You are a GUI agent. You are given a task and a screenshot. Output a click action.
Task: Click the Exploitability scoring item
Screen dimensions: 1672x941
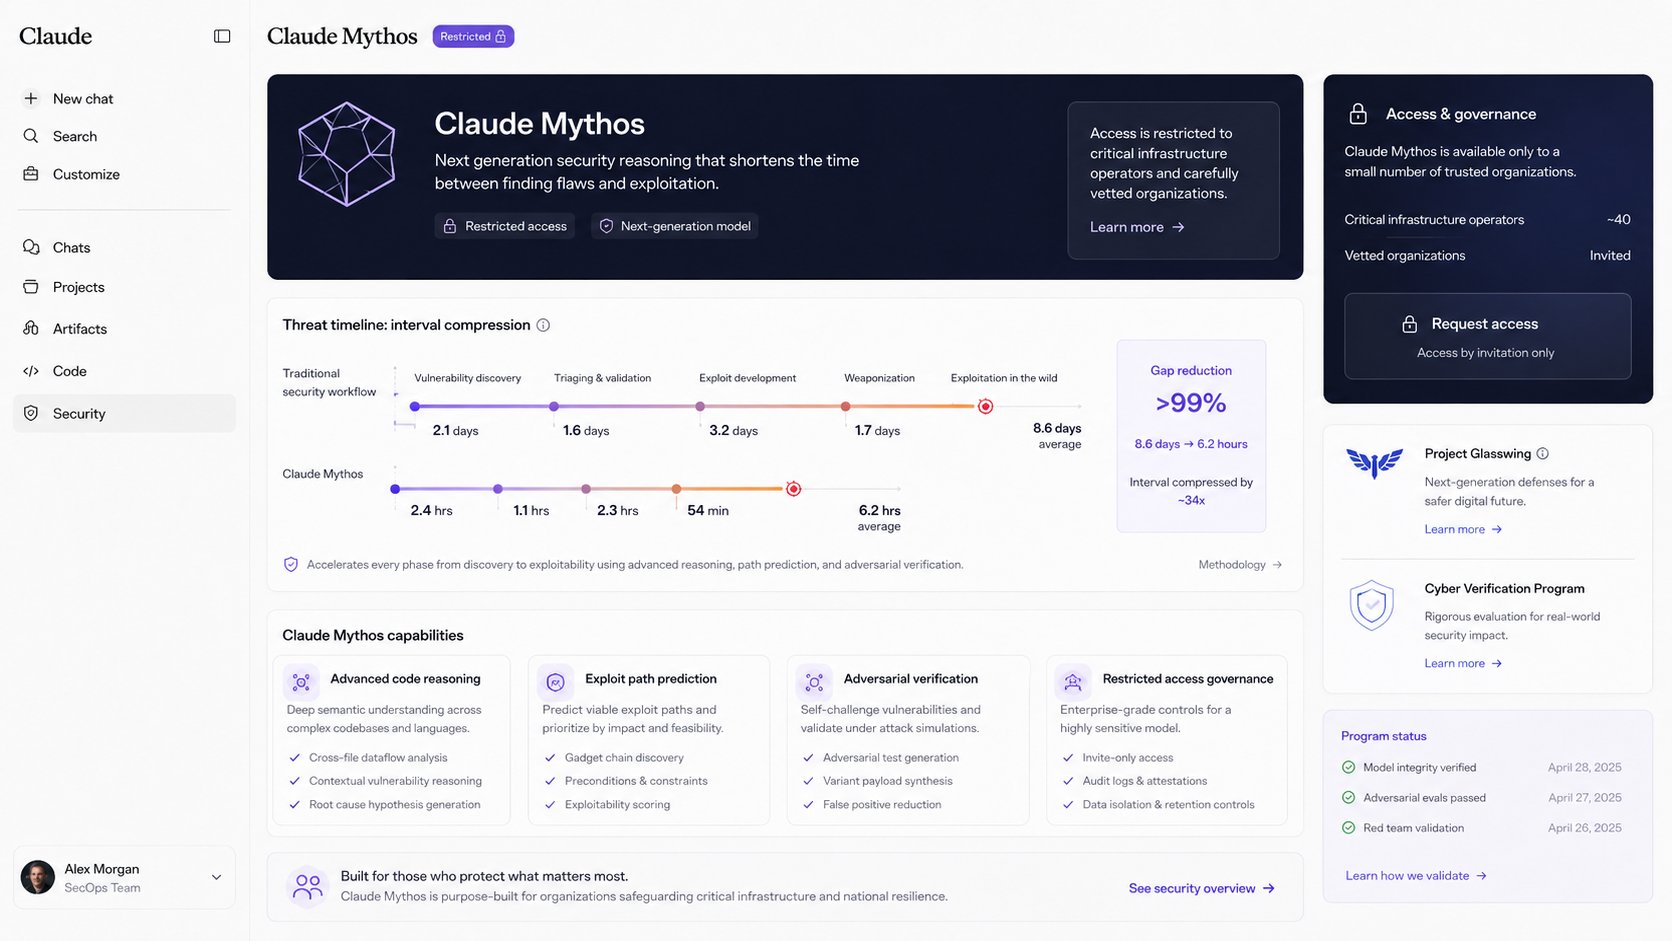pos(607,805)
